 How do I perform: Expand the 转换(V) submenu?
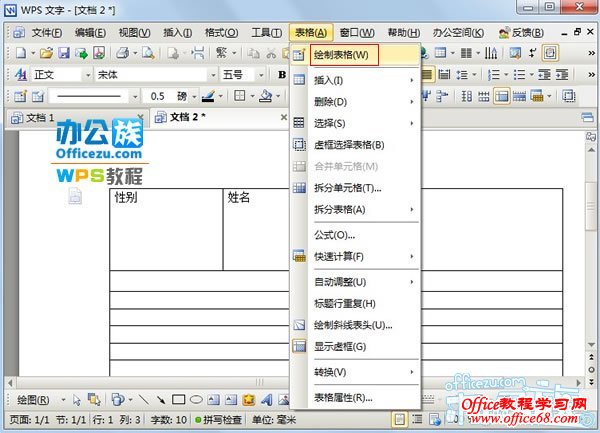pos(412,372)
